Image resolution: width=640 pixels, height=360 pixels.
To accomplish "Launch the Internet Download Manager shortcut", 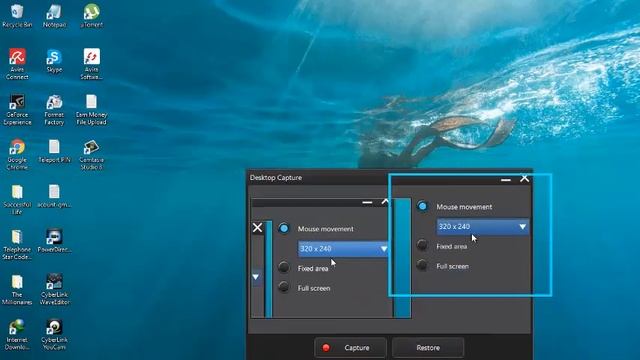I will 17,335.
